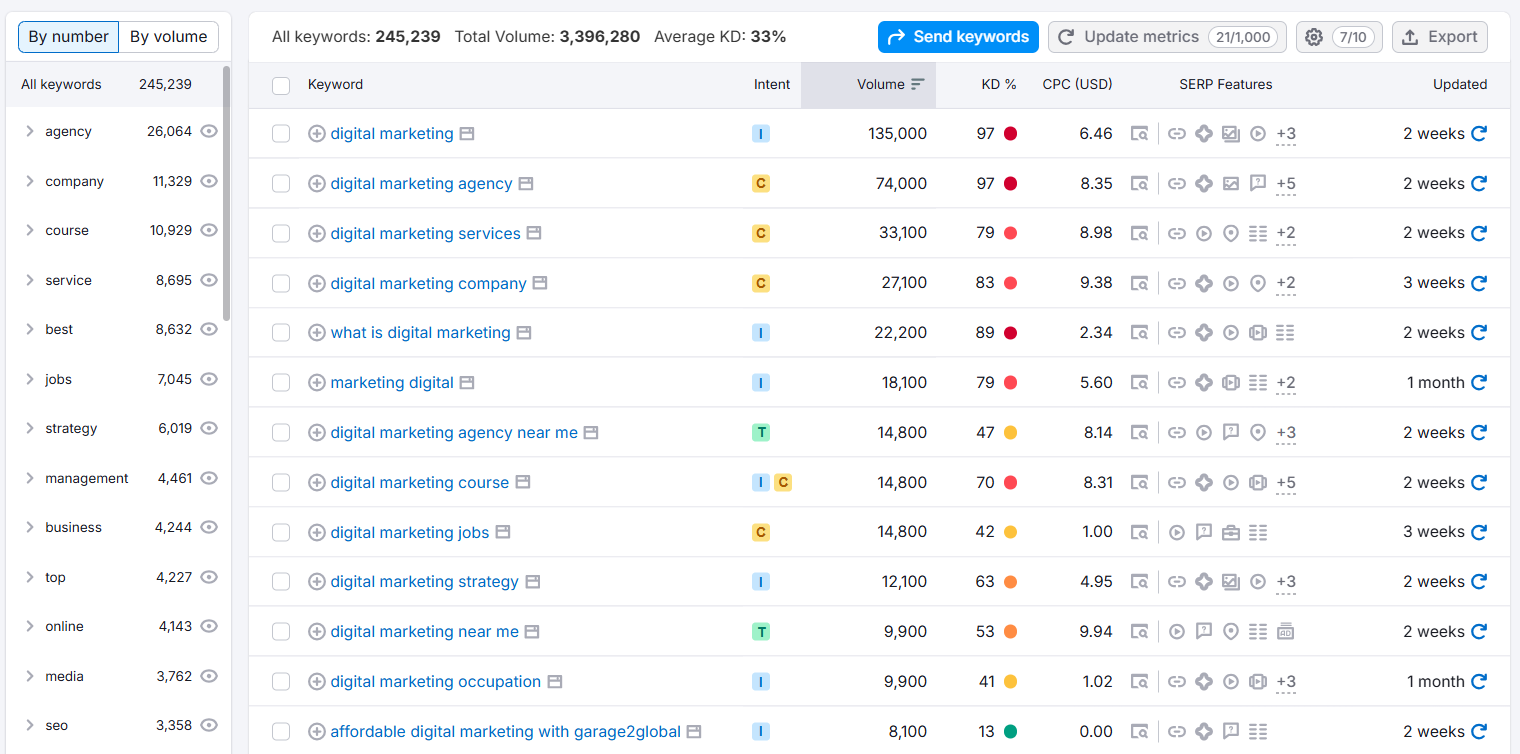Expand "+5" SERP features on the agency row

[x=1285, y=183]
